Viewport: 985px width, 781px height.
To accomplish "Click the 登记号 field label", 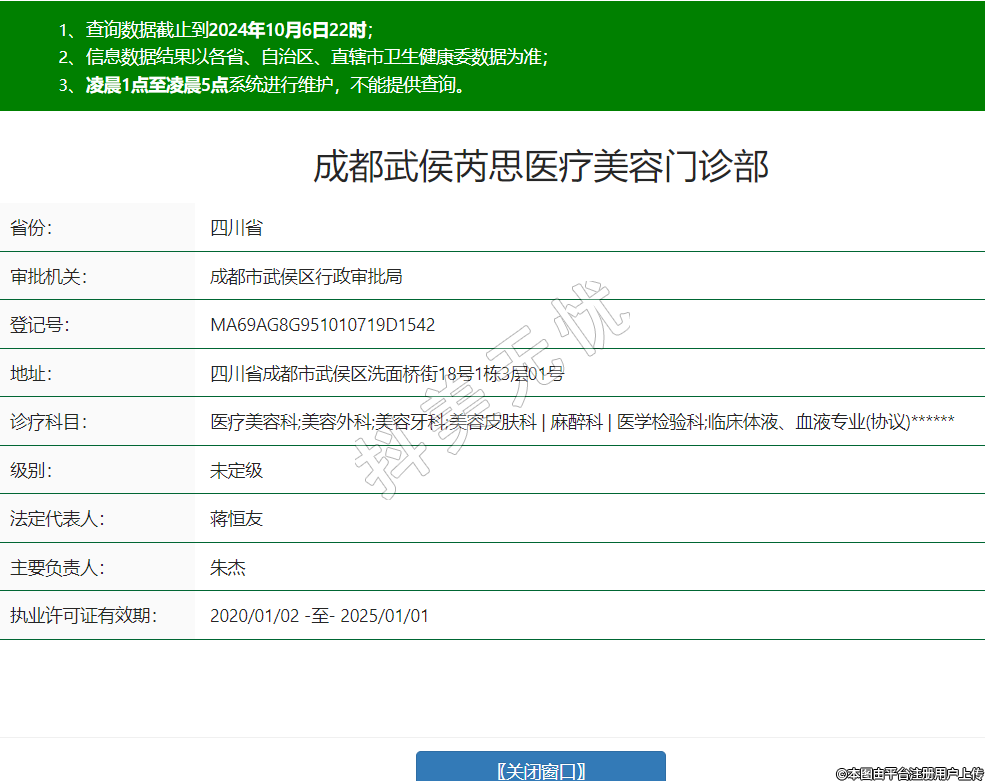I will coord(39,325).
